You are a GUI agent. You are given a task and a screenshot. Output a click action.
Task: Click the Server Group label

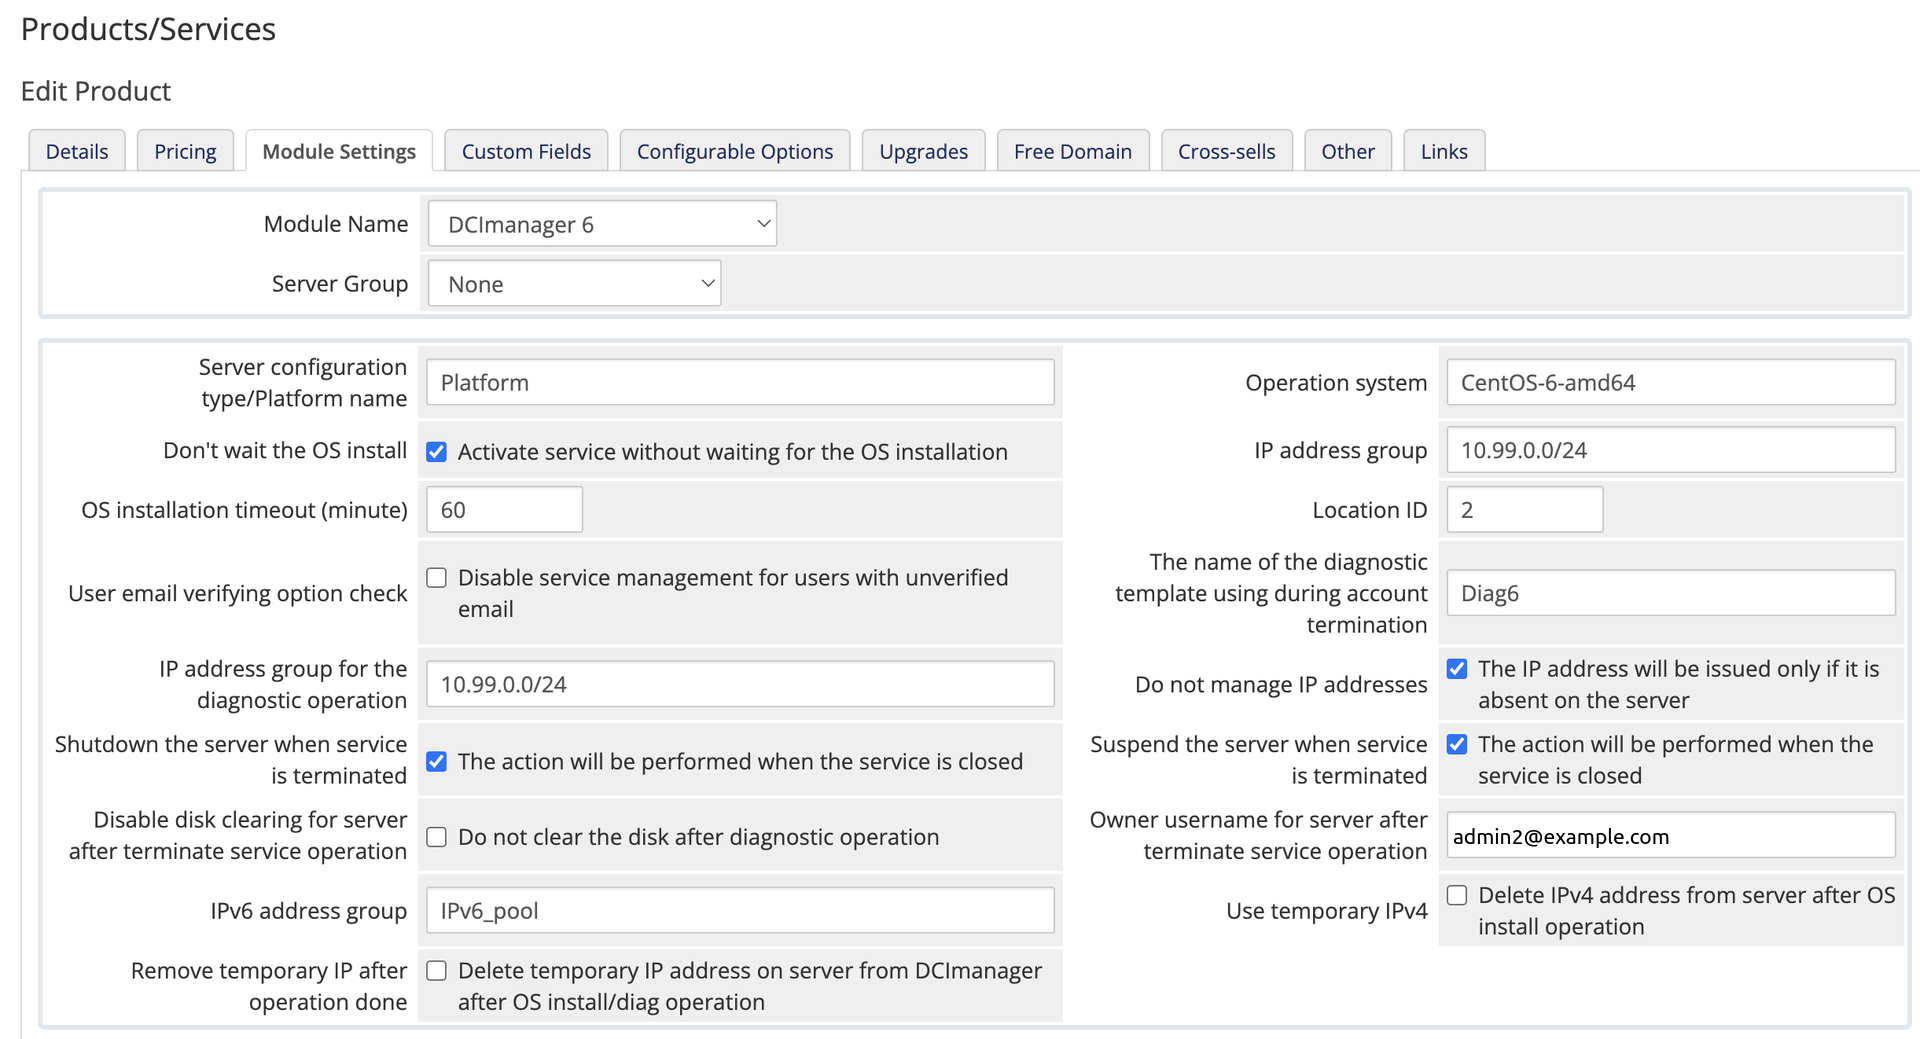pos(340,284)
